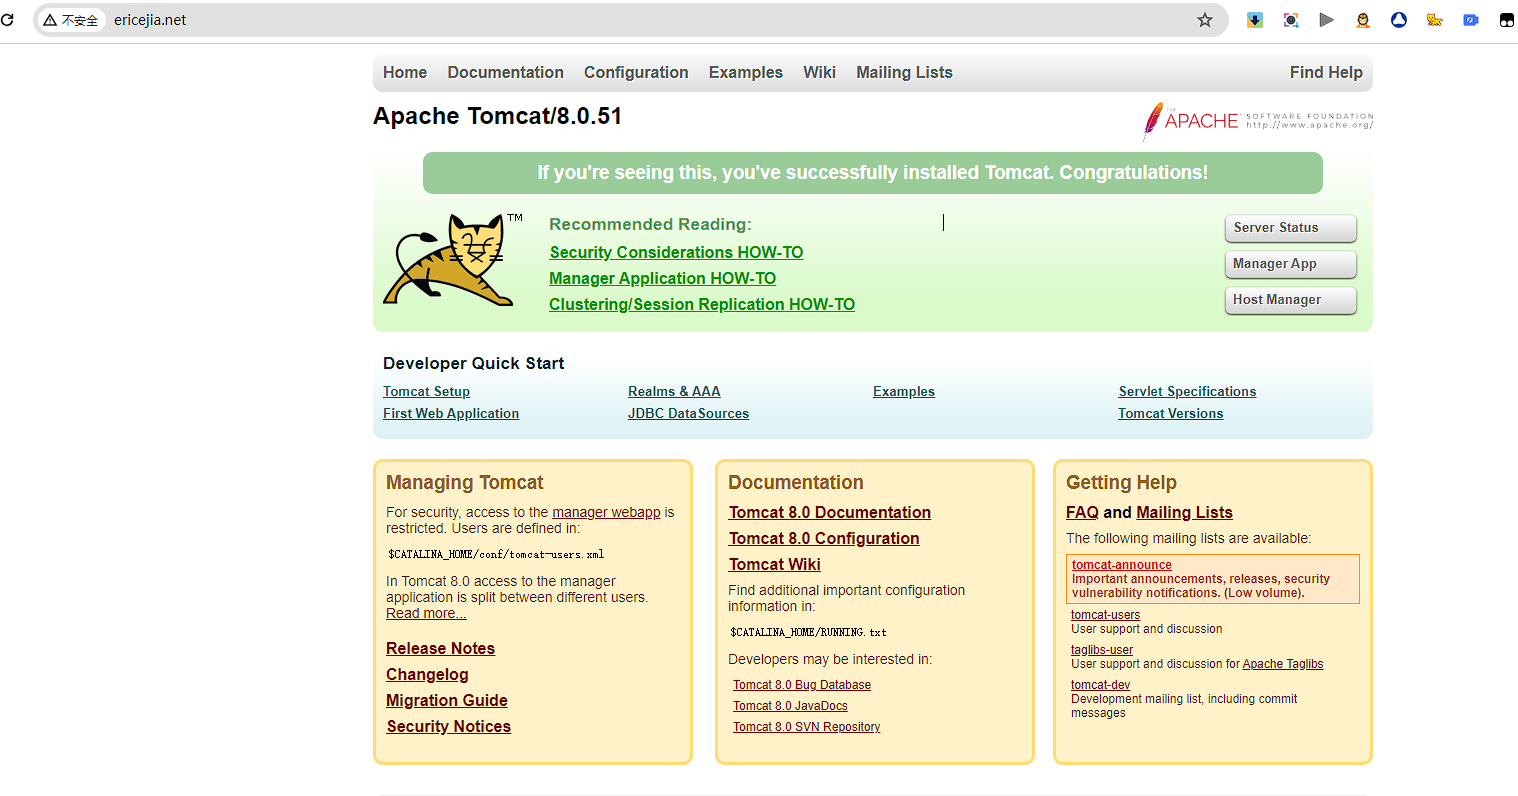Viewport: 1518px width, 796px height.
Task: Open the Tampermonkey extension with two dots
Action: click(x=1506, y=20)
